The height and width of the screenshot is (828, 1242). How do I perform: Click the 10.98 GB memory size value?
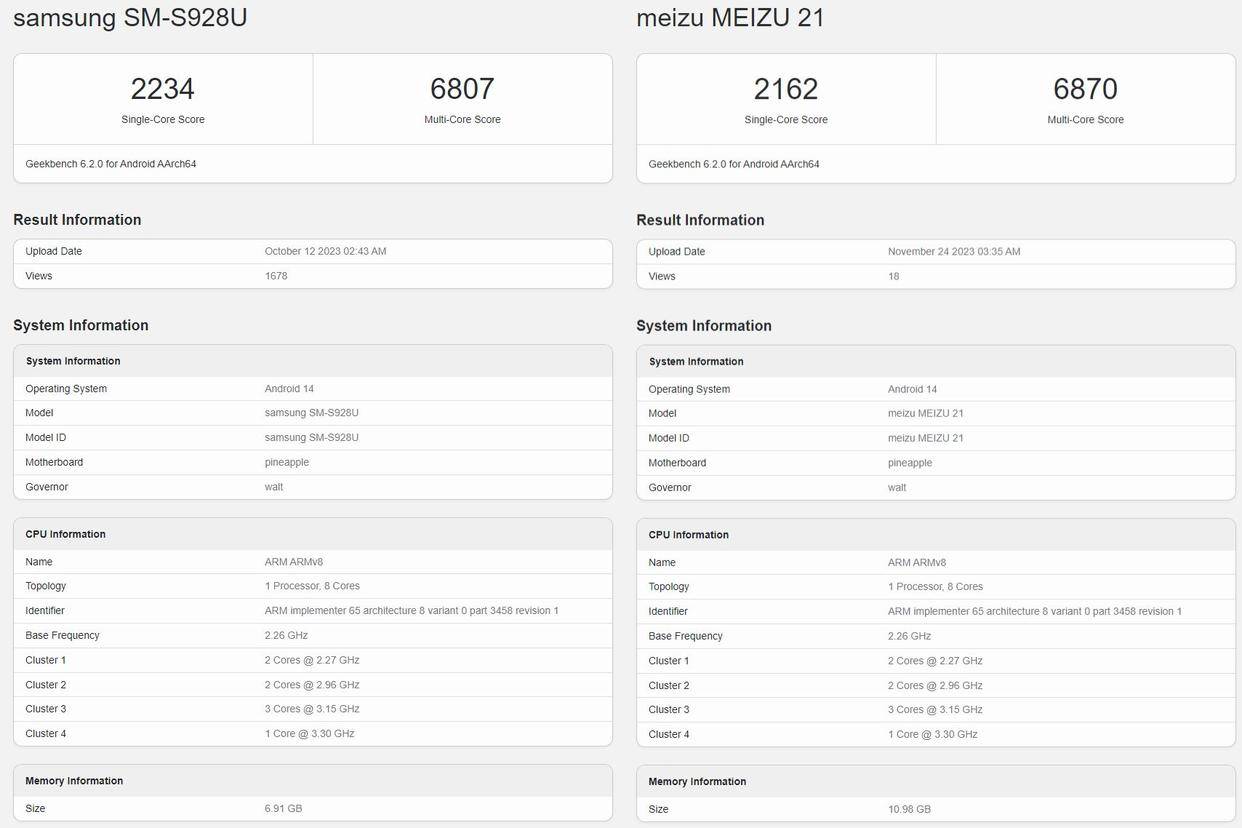pyautogui.click(x=909, y=809)
